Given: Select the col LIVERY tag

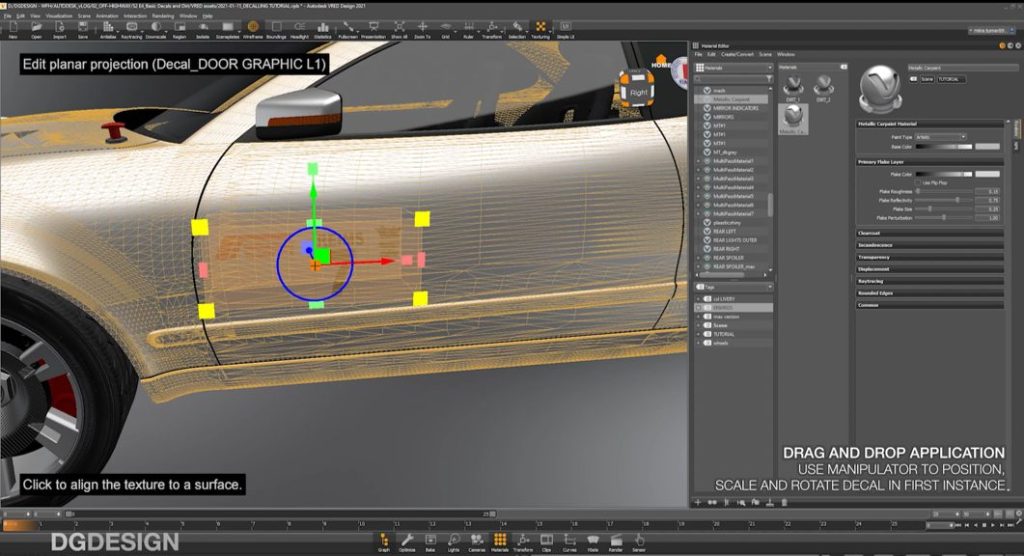Looking at the screenshot, I should click(x=724, y=299).
